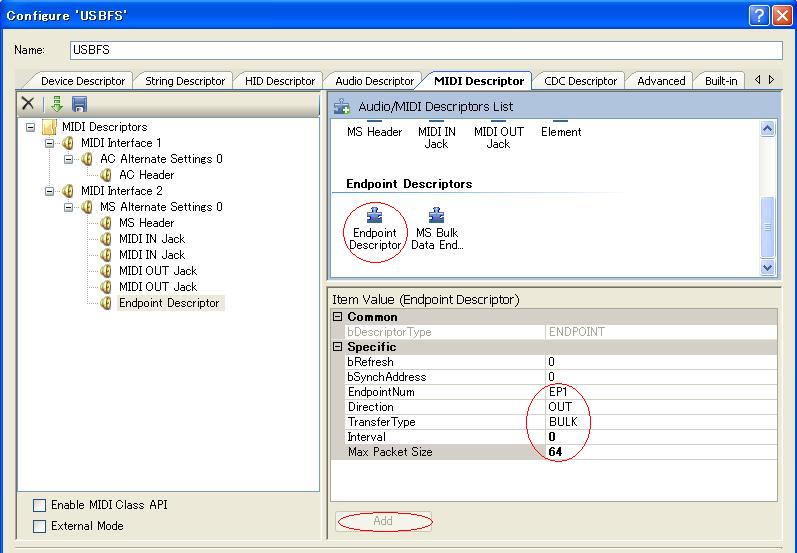Click the descriptors list scroll down arrow
Screen dimensions: 797x553
[x=767, y=267]
